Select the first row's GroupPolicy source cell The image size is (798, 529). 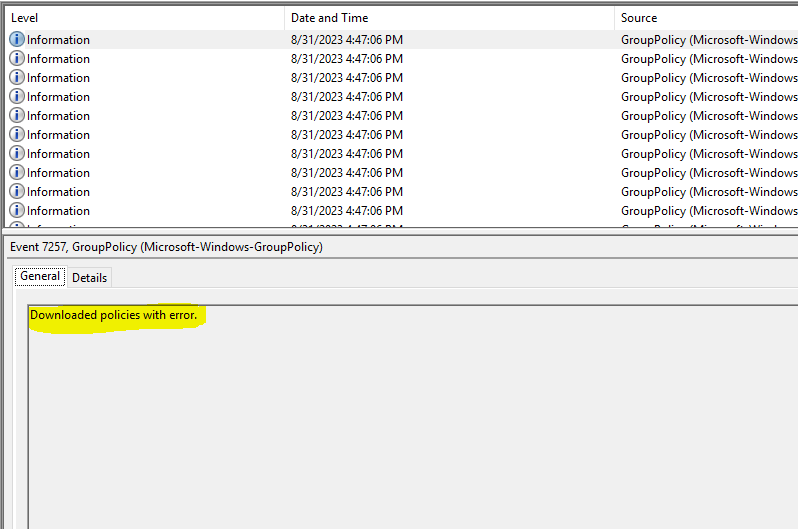coord(708,40)
